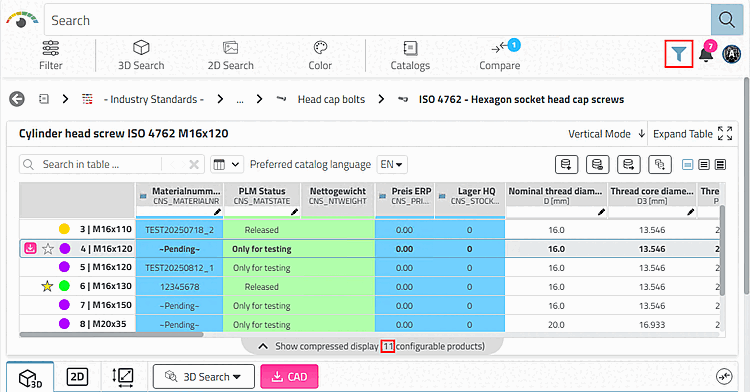Click the yellow status dot of row 3

64,229
